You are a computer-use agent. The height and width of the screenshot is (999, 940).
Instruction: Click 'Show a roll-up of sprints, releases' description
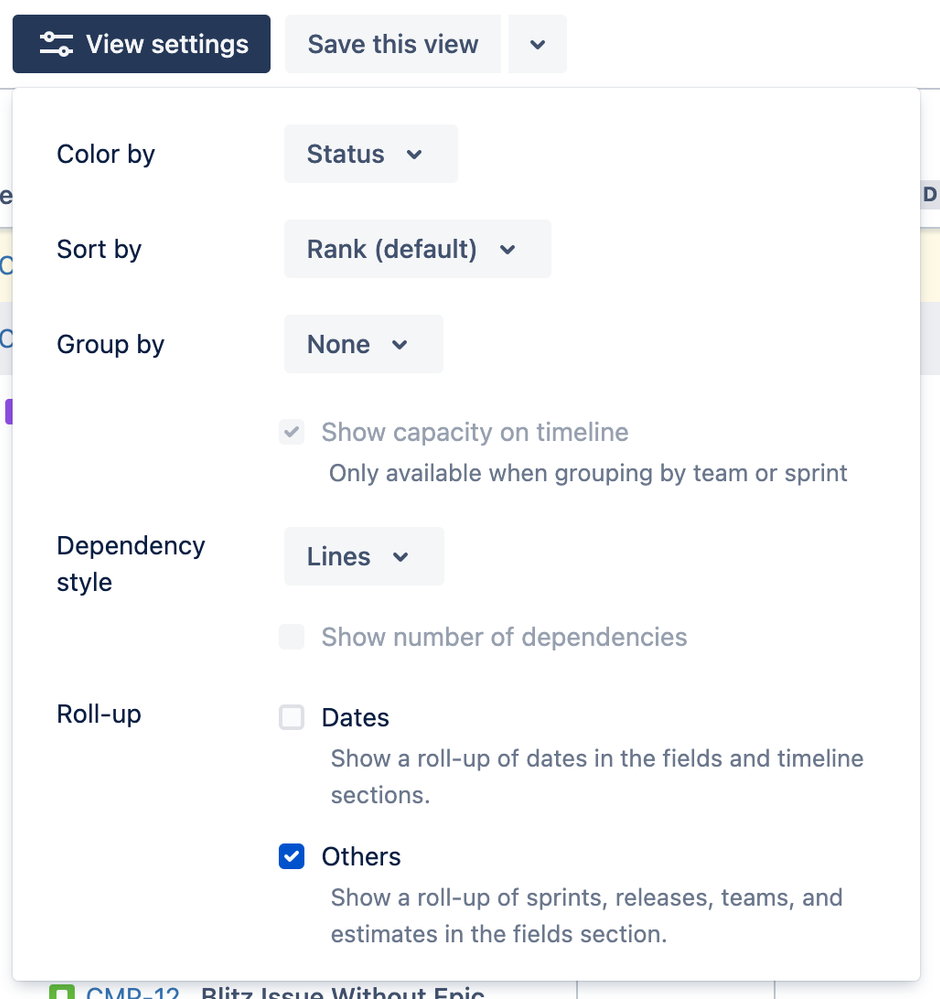(x=587, y=916)
